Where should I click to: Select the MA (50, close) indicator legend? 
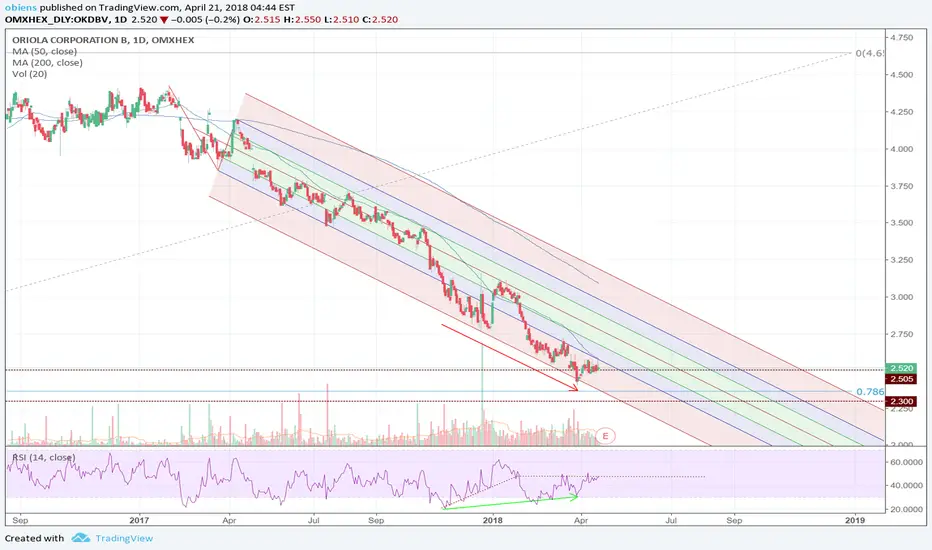(x=45, y=51)
